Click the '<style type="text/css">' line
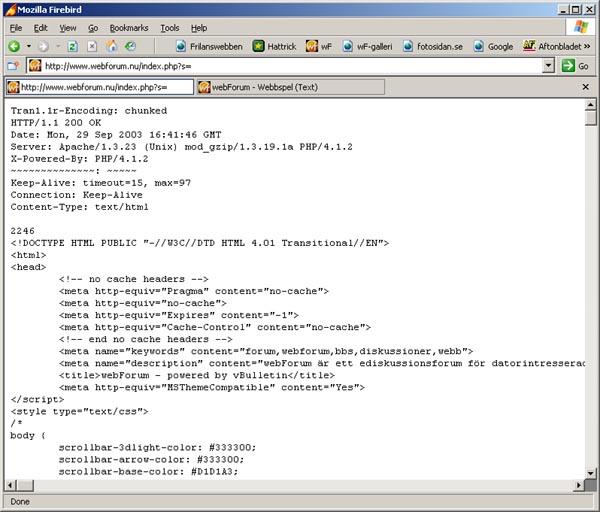The height and width of the screenshot is (512, 600). coord(79,411)
